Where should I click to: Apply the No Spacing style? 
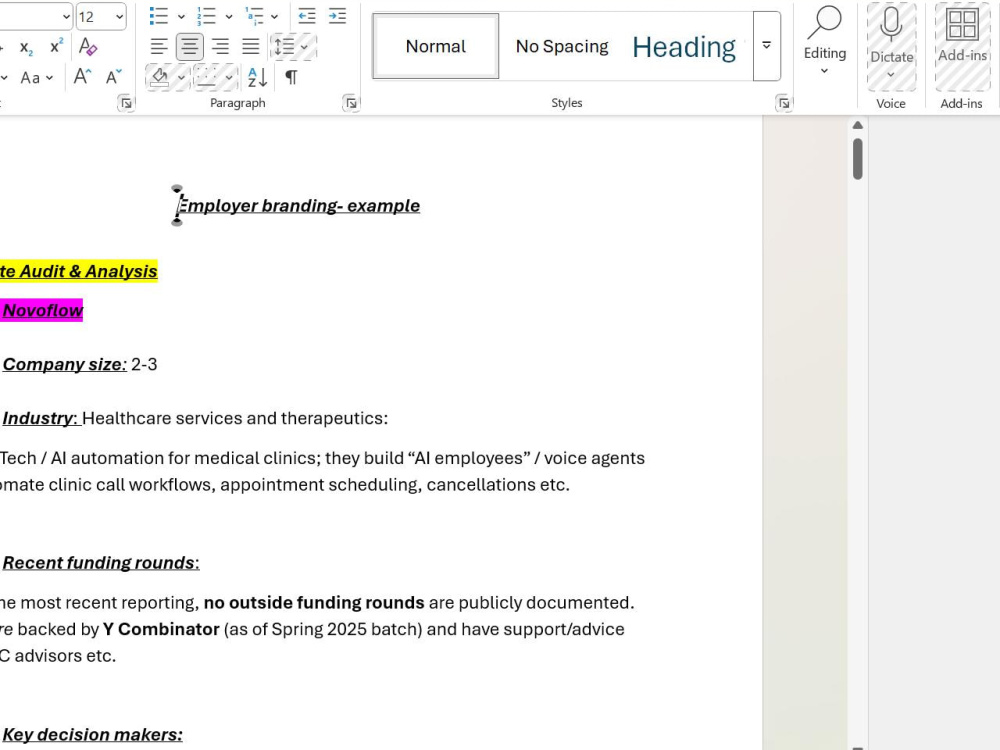point(562,46)
